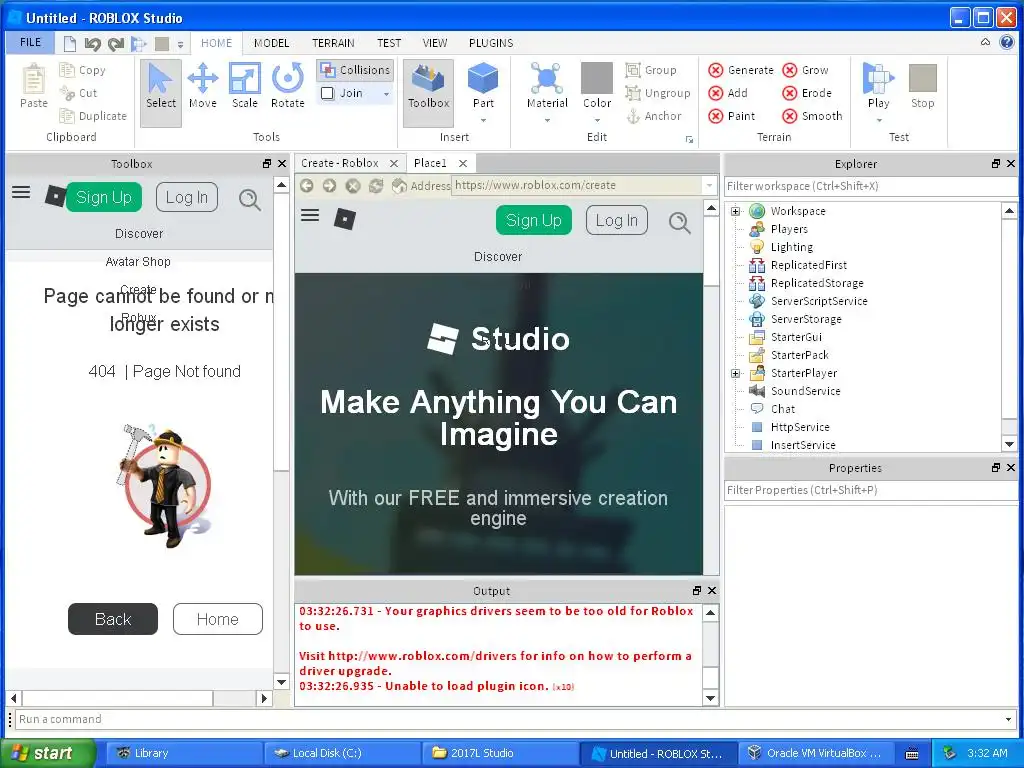Switch to 2017L Studio taskbar window

click(x=500, y=753)
